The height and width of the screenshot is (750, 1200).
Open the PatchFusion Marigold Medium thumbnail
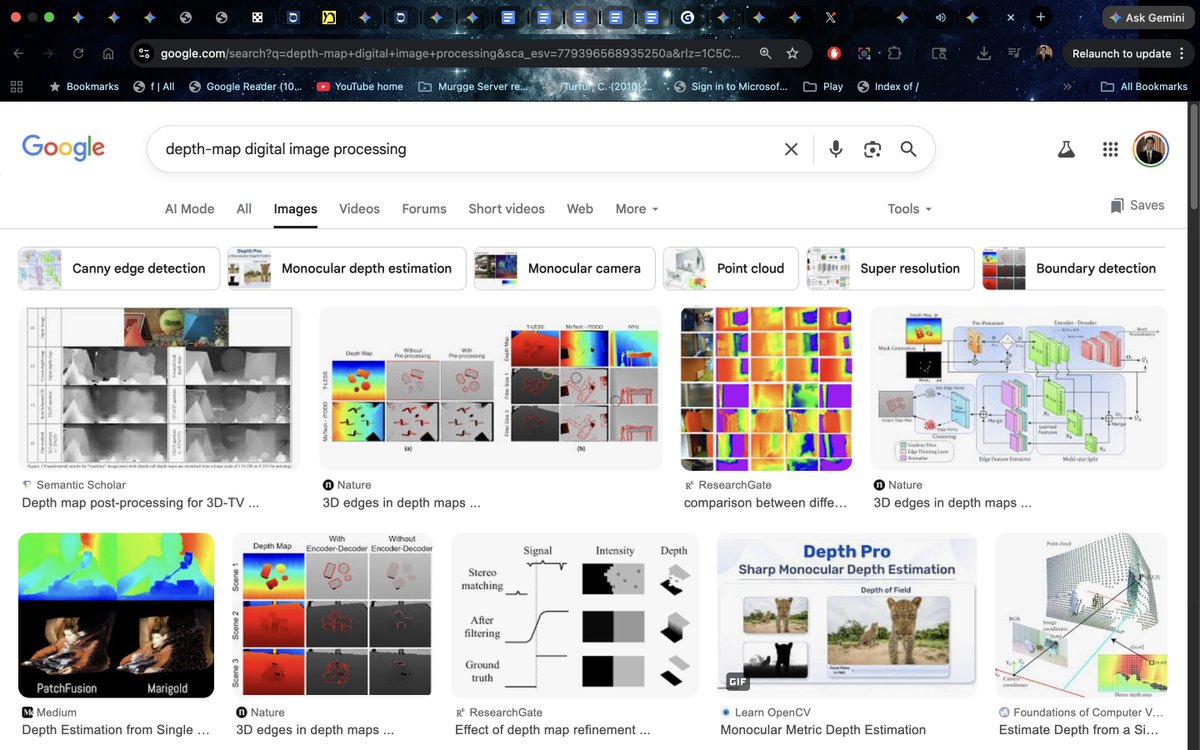[x=116, y=615]
